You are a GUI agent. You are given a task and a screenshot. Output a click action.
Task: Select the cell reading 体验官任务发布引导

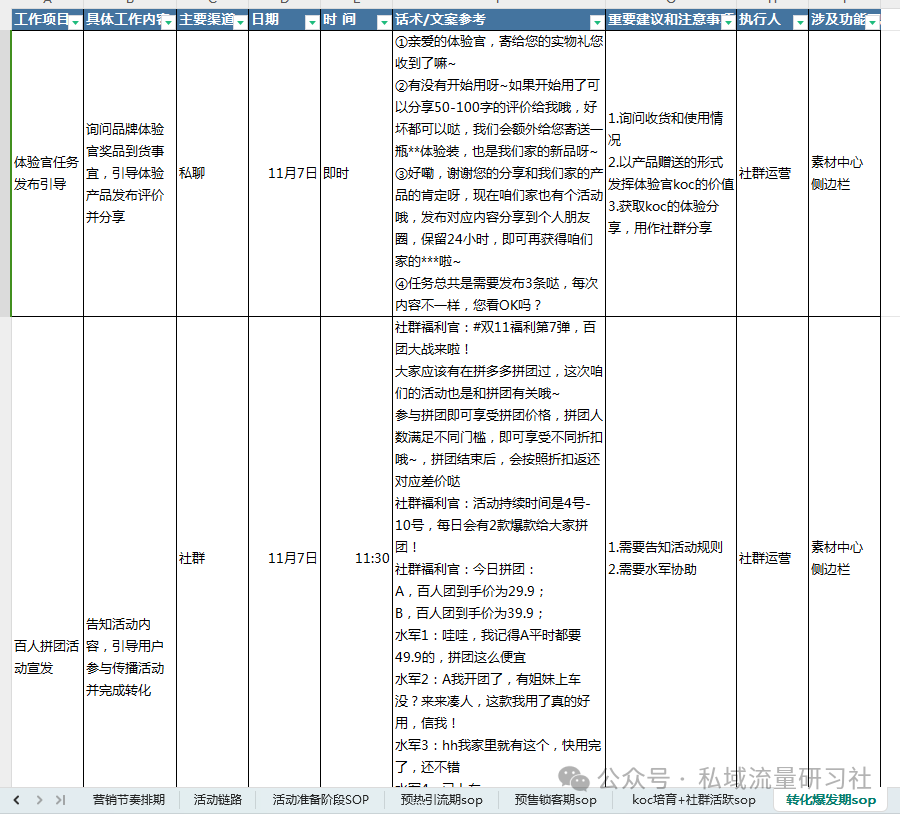tap(48, 173)
